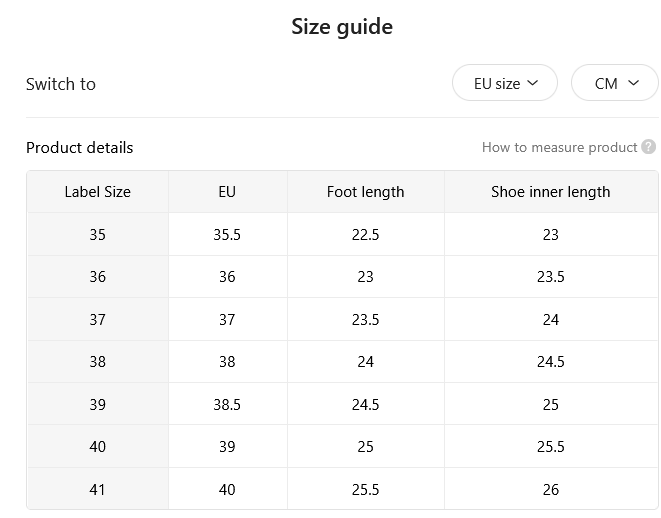
Task: Open the CM unit dropdown
Action: pos(615,83)
